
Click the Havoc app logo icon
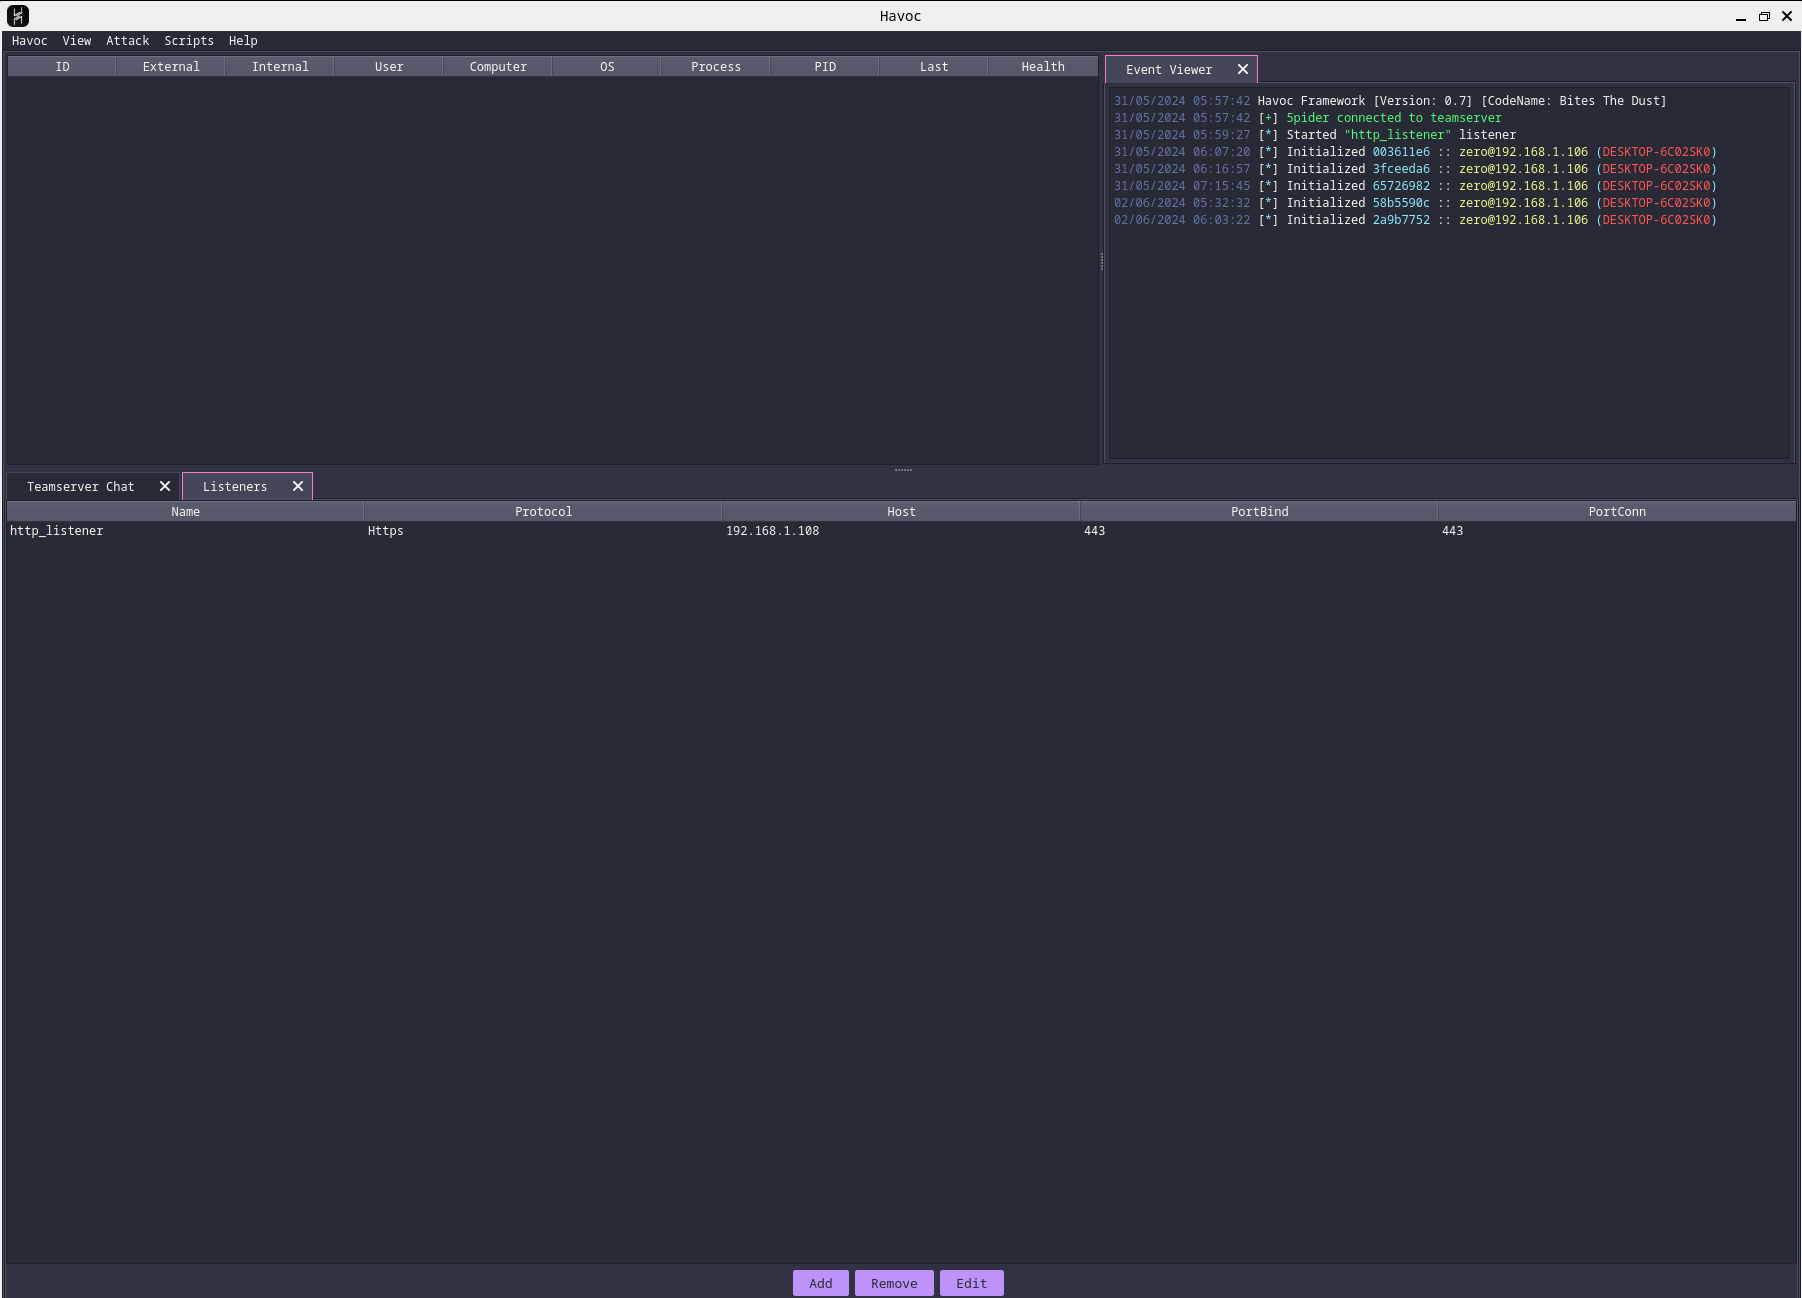pos(18,15)
